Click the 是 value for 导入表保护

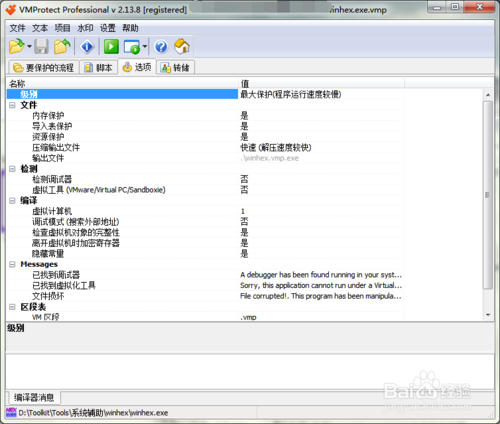pyautogui.click(x=244, y=126)
